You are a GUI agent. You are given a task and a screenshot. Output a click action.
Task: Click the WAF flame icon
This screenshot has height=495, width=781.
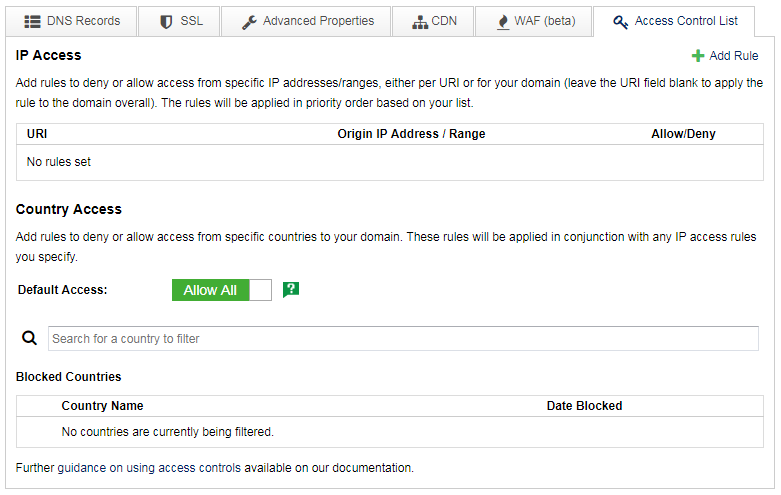pos(502,21)
